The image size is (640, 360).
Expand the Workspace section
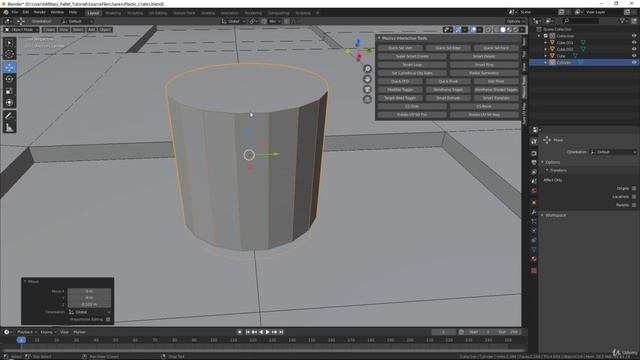555,215
